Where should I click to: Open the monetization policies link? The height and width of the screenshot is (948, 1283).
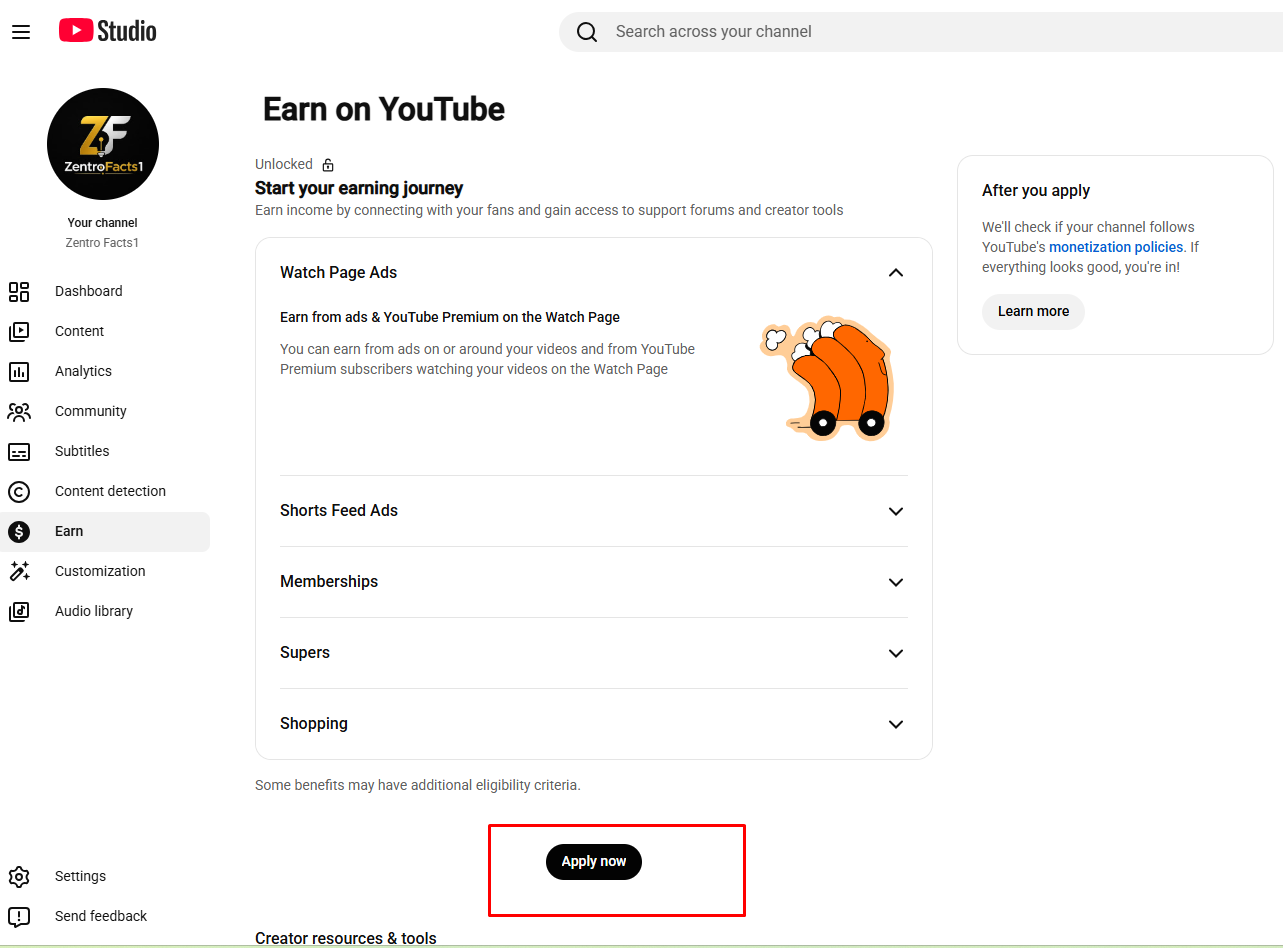pos(1116,247)
